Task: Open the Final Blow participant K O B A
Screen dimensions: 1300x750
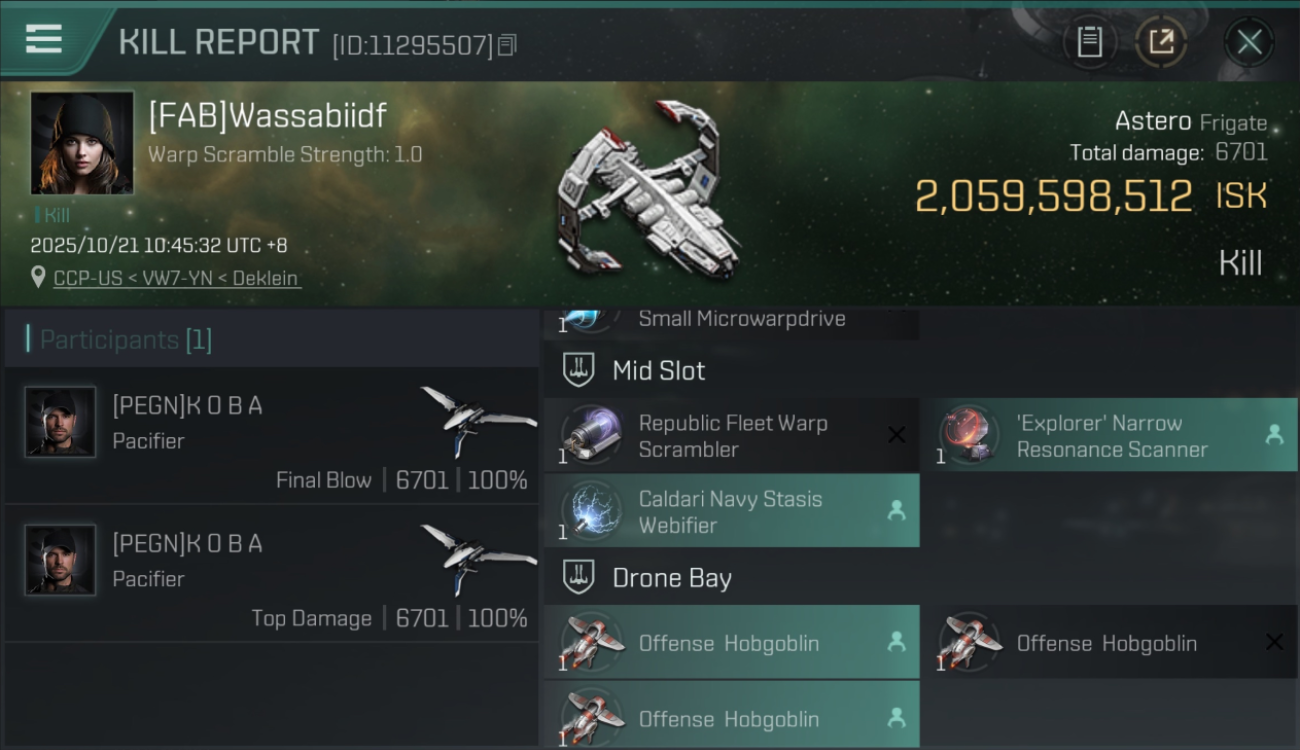Action: pyautogui.click(x=271, y=435)
